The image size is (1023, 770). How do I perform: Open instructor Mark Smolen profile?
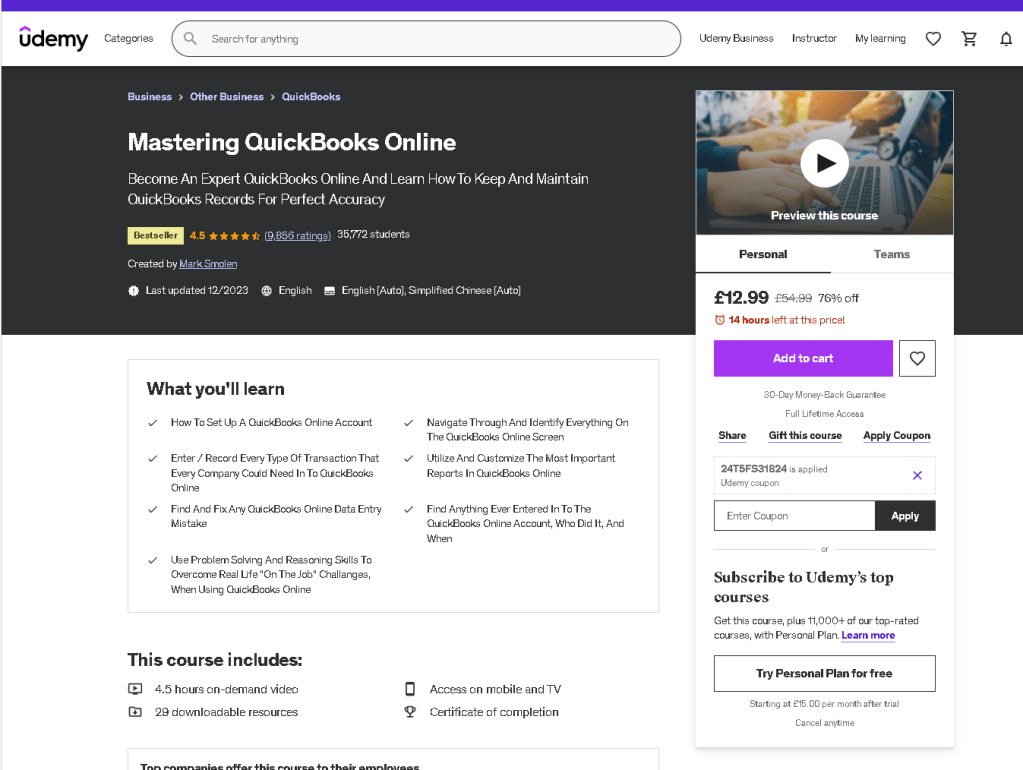click(x=208, y=264)
